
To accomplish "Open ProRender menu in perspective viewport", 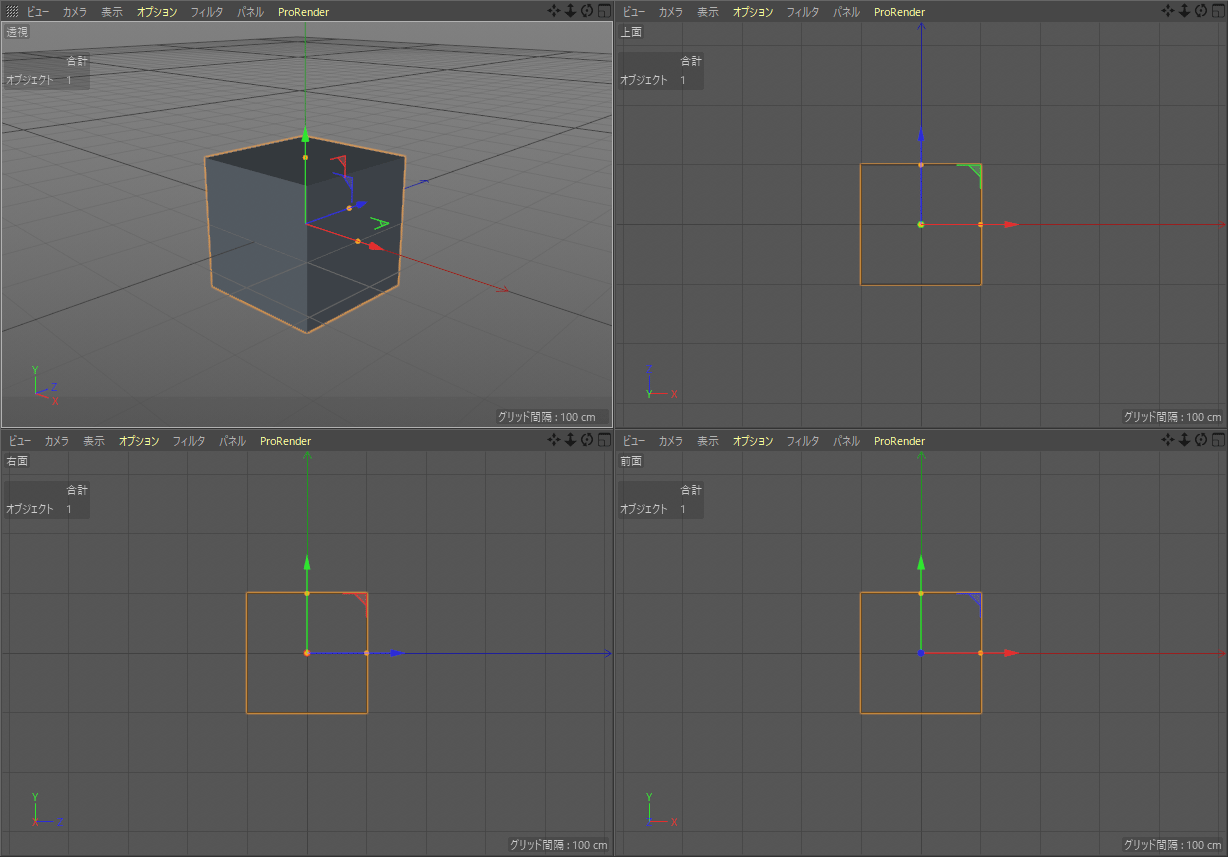I will pos(303,12).
